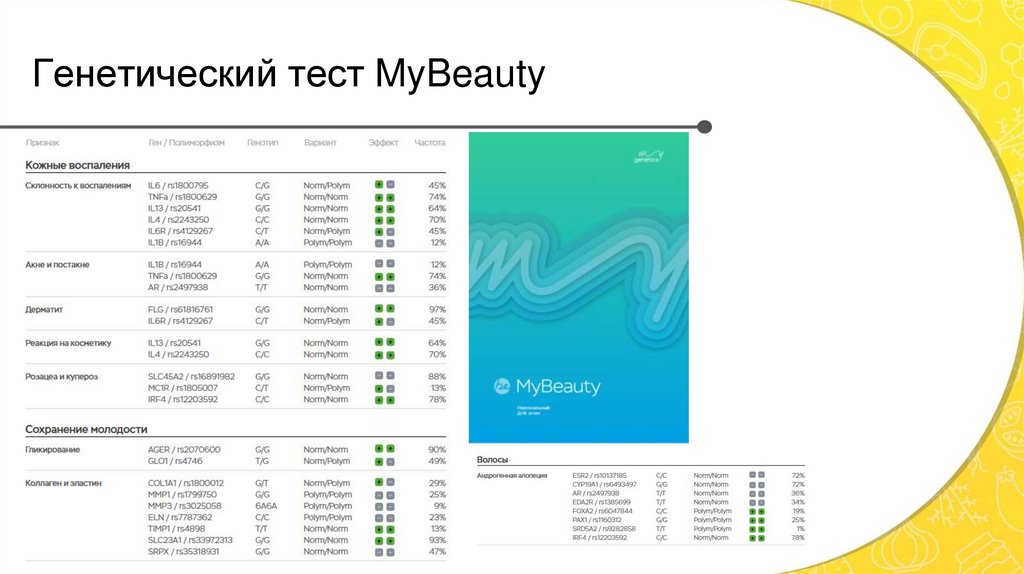Select section heading 'Волосы'

tap(492, 460)
